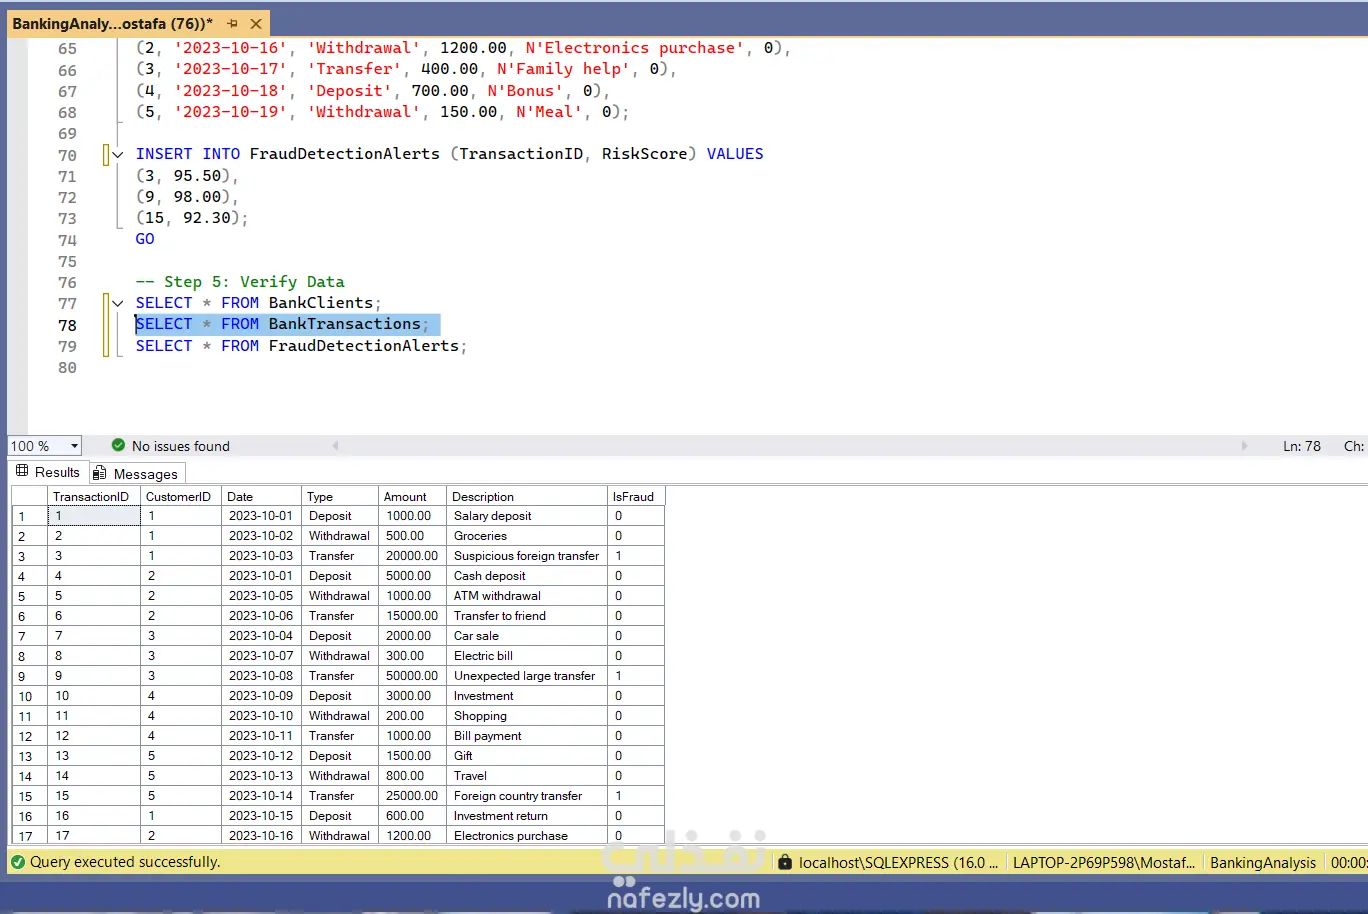This screenshot has width=1368, height=914.
Task: Close the BankingAnalysis query tab
Action: [256, 23]
